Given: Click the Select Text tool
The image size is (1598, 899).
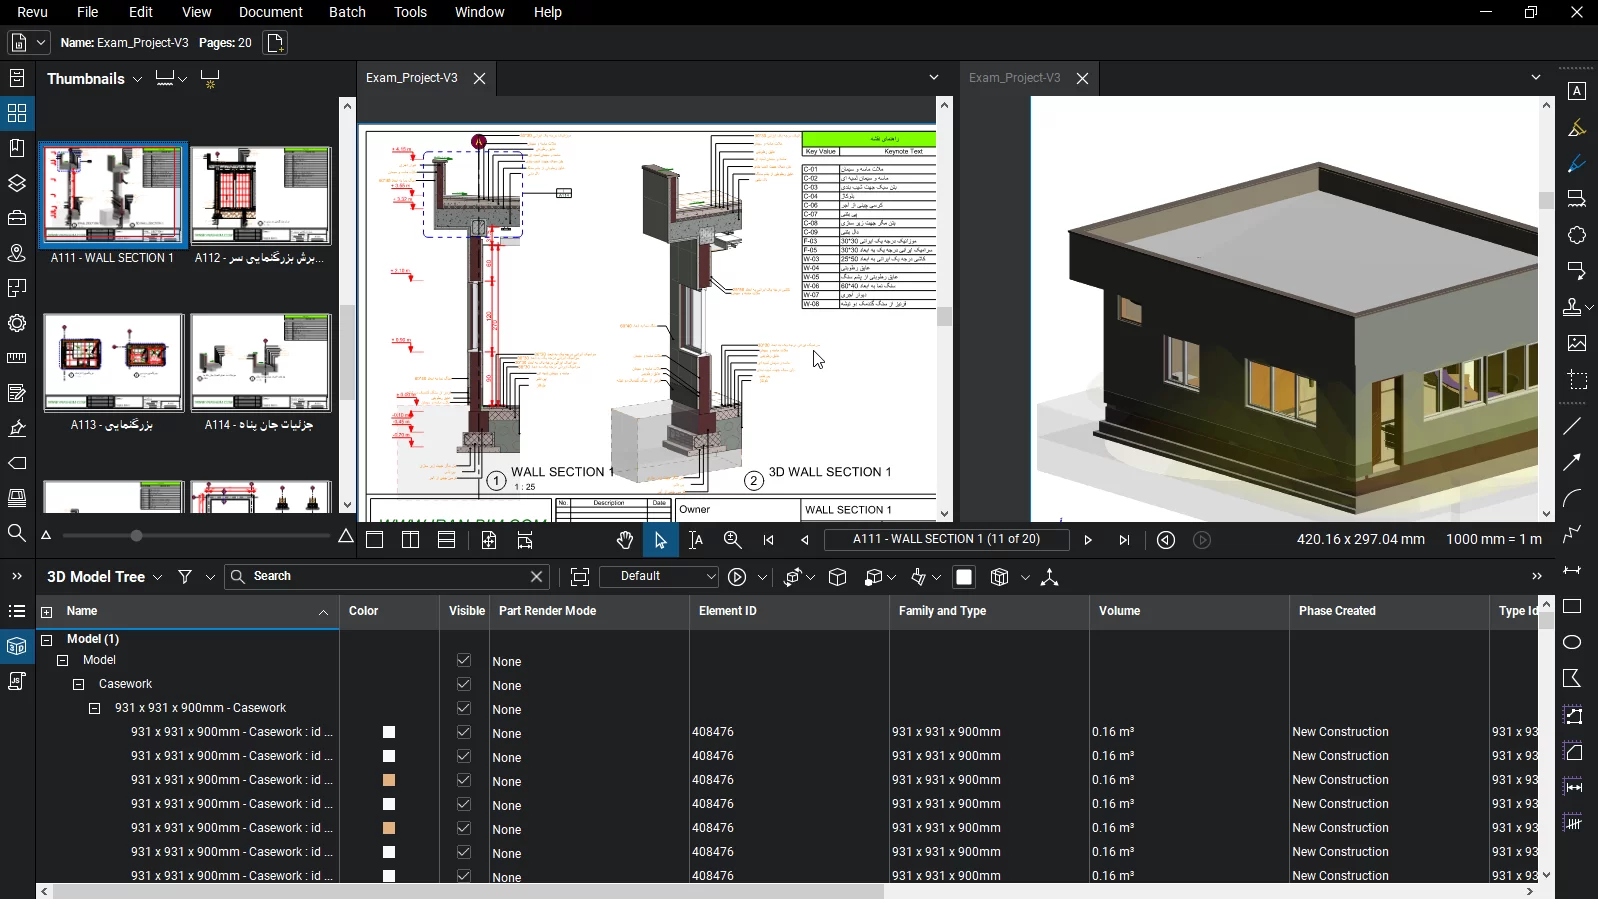Looking at the screenshot, I should coord(696,540).
